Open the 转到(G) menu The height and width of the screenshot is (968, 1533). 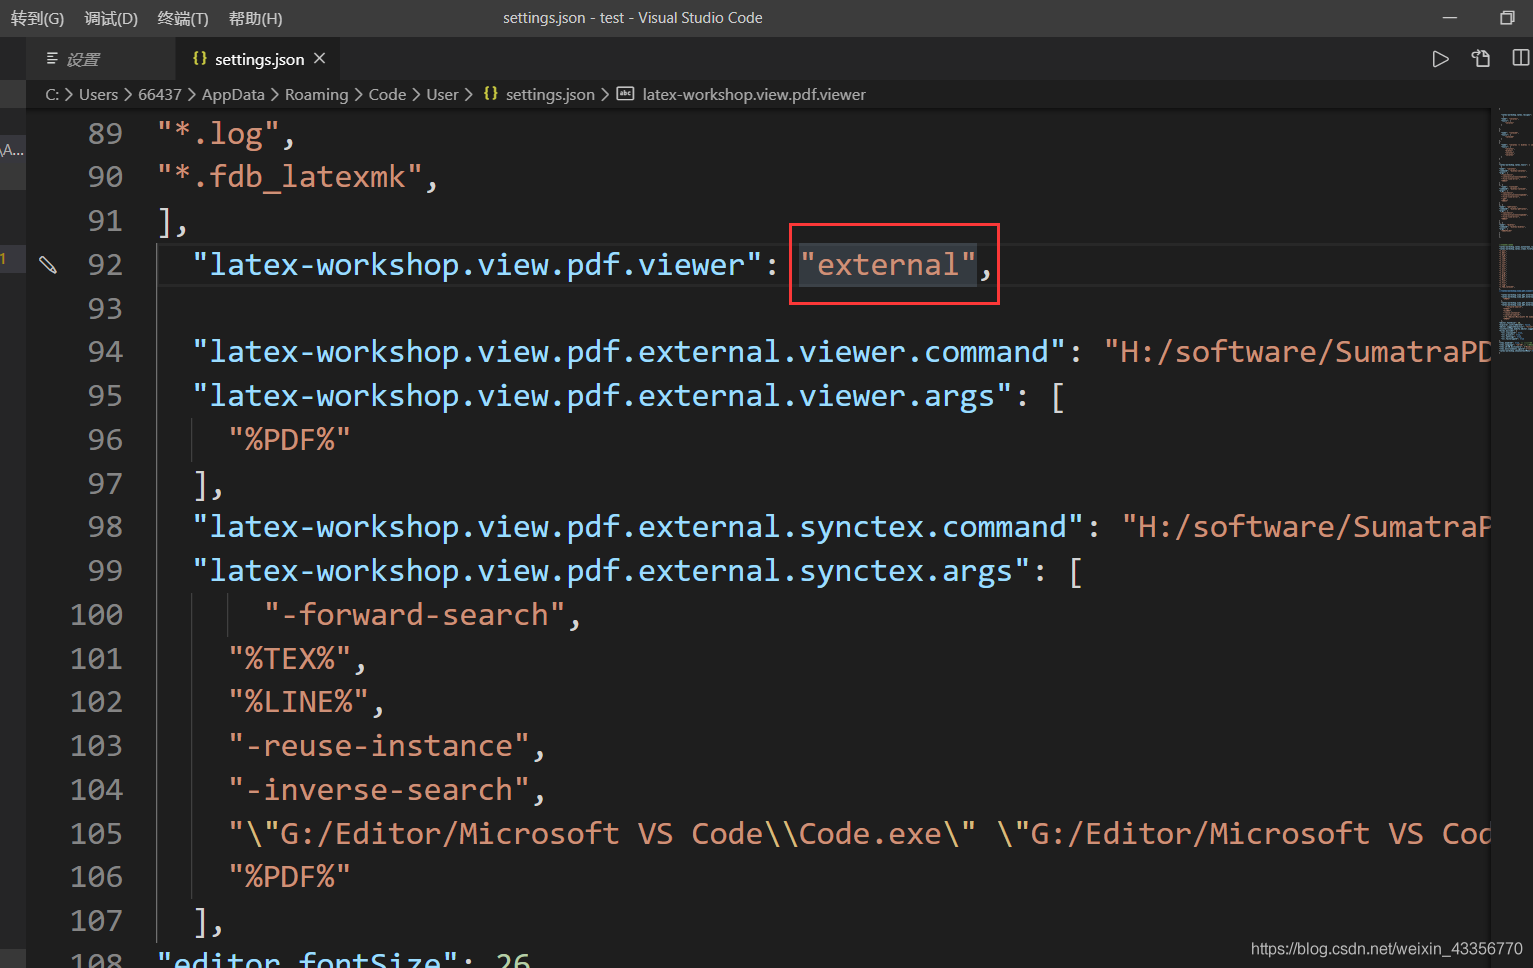pos(37,18)
